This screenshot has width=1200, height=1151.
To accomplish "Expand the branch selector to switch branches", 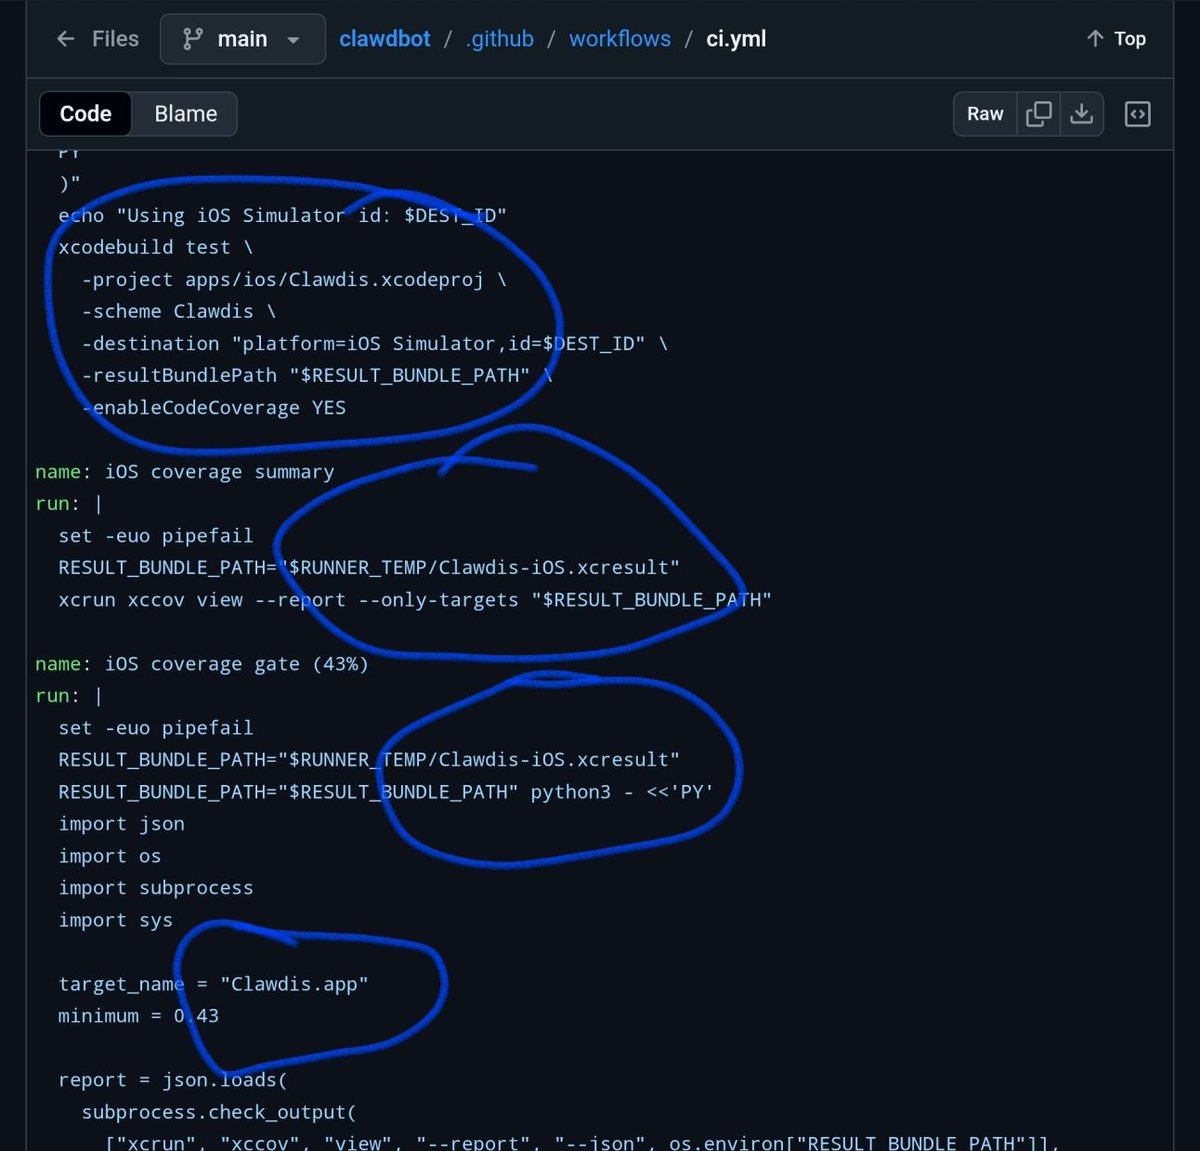I will point(242,39).
